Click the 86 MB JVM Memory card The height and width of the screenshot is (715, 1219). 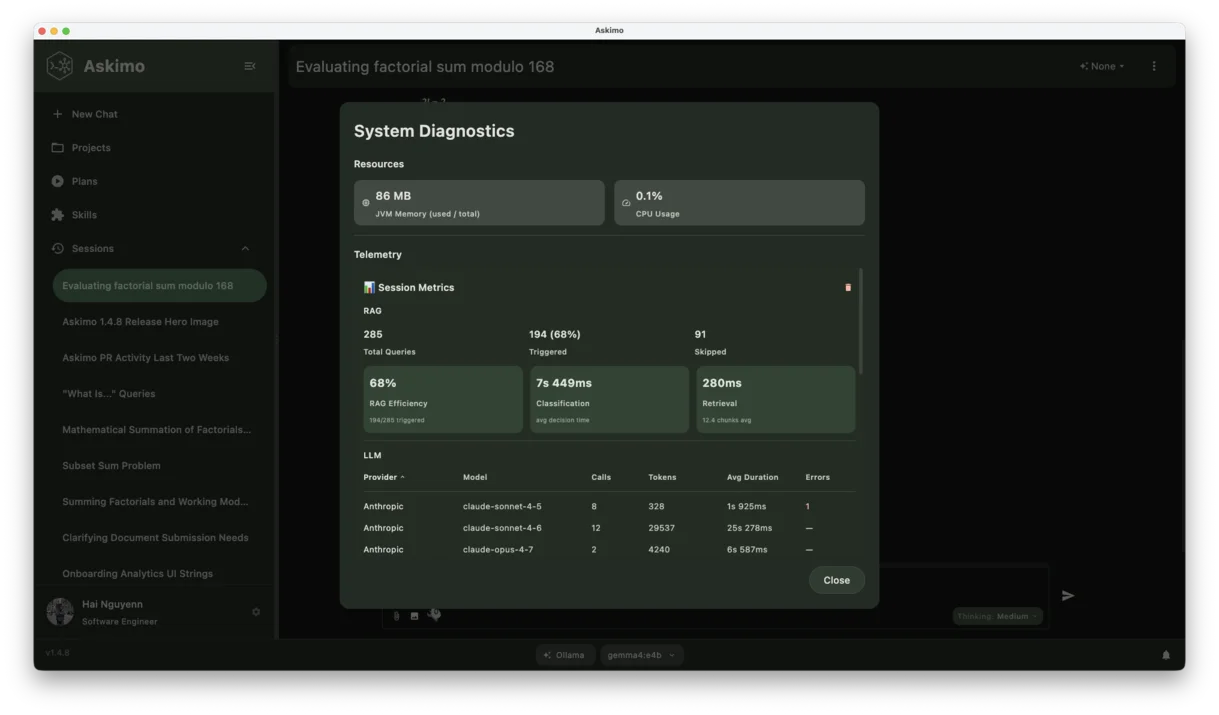click(x=479, y=203)
